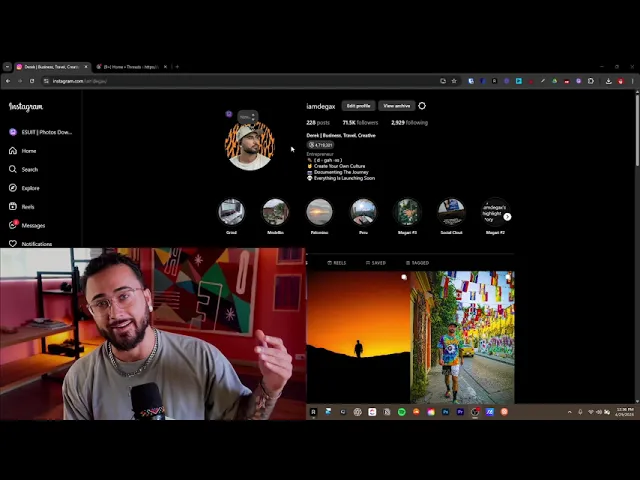Image resolution: width=640 pixels, height=480 pixels.
Task: Click the View archive button
Action: (x=396, y=106)
